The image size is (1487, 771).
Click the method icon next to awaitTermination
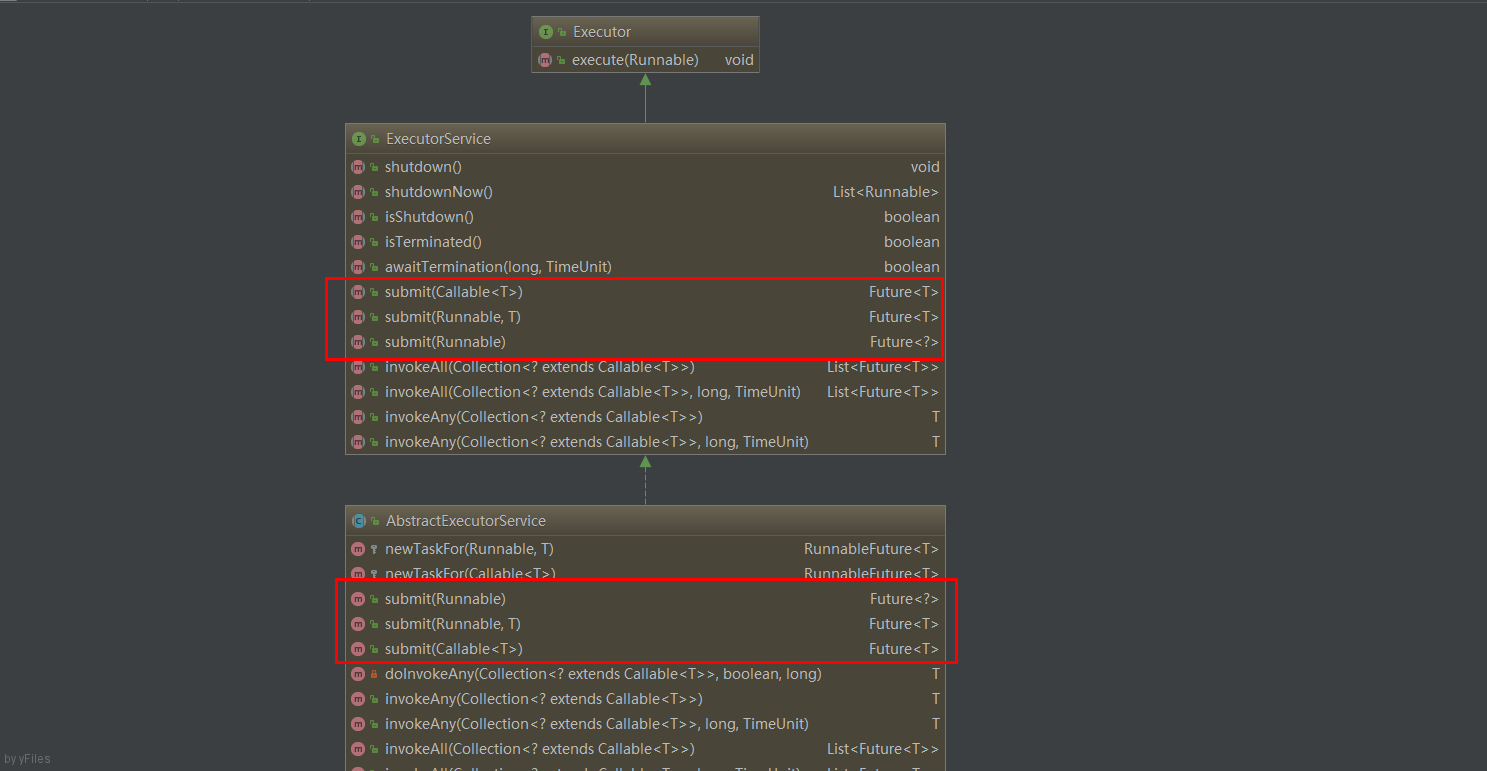pyautogui.click(x=358, y=267)
